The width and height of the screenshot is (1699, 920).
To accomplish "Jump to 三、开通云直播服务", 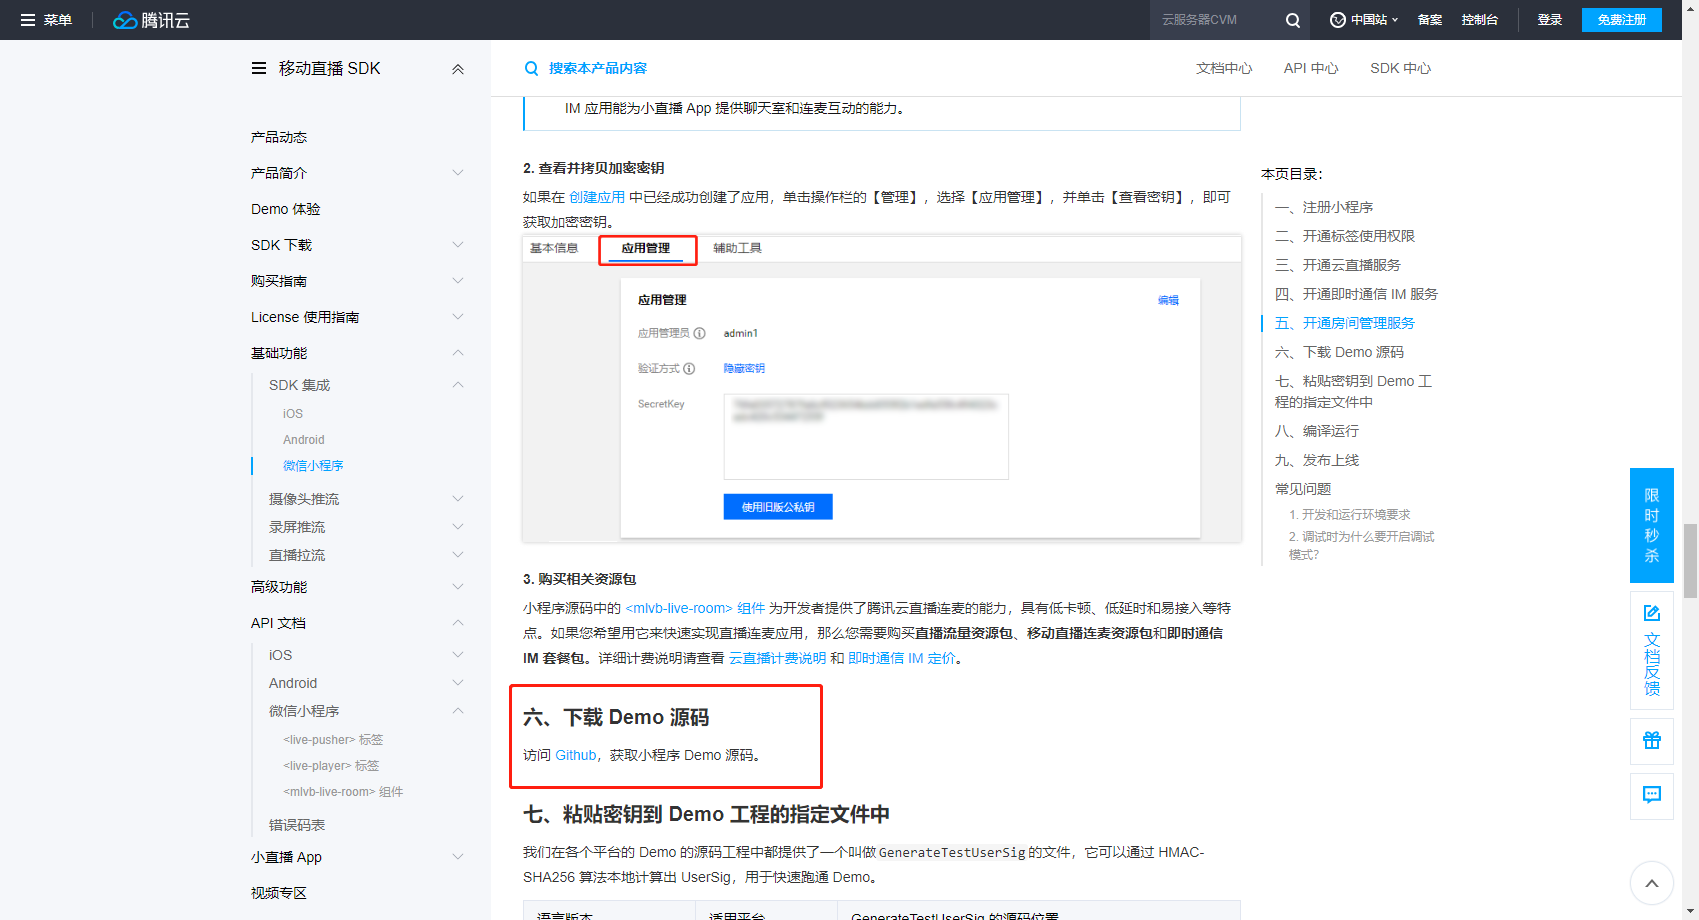I will pyautogui.click(x=1338, y=265).
